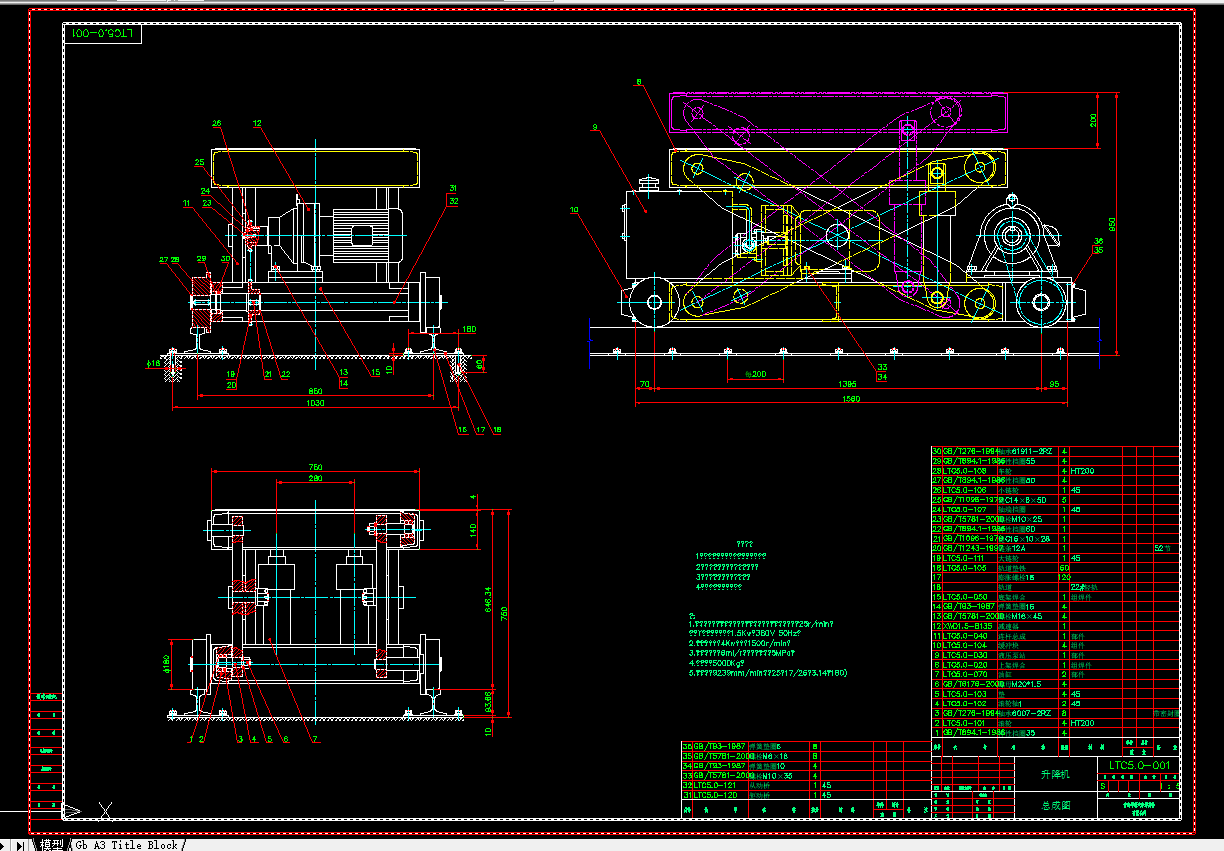Click the 1580 overall length dimension

click(850, 399)
